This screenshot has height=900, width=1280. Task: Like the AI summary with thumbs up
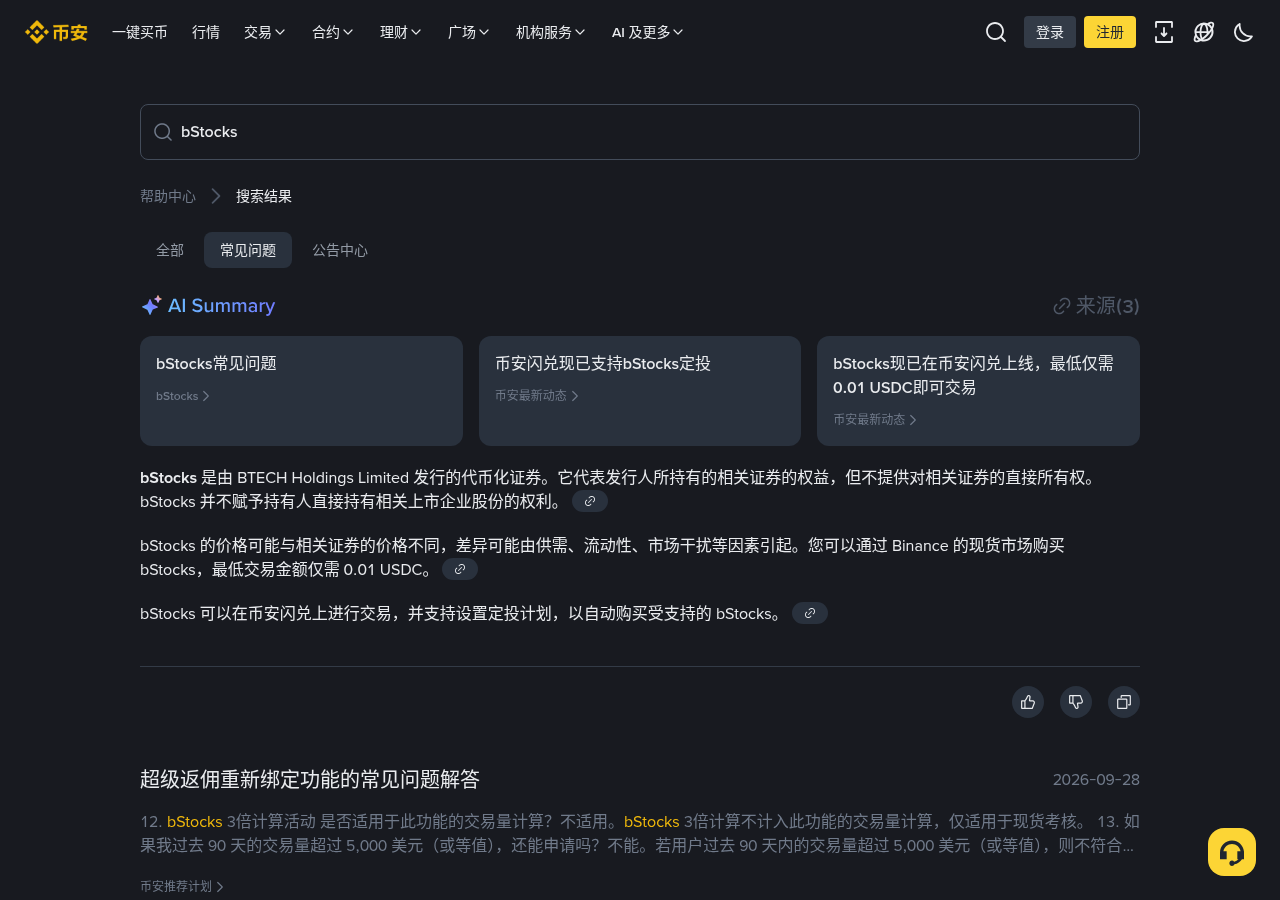click(x=1028, y=702)
